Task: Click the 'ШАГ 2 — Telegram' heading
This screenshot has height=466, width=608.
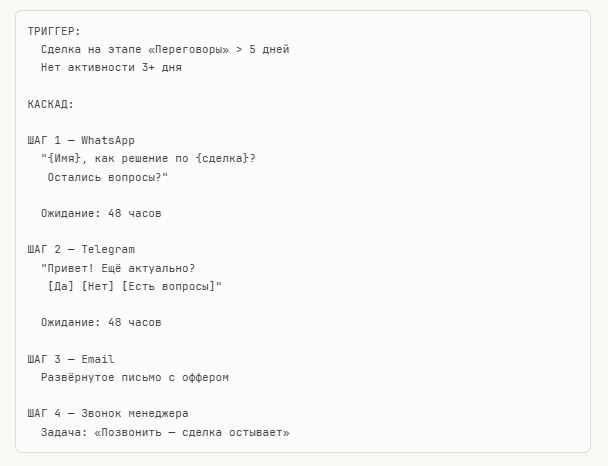Action: pos(81,249)
